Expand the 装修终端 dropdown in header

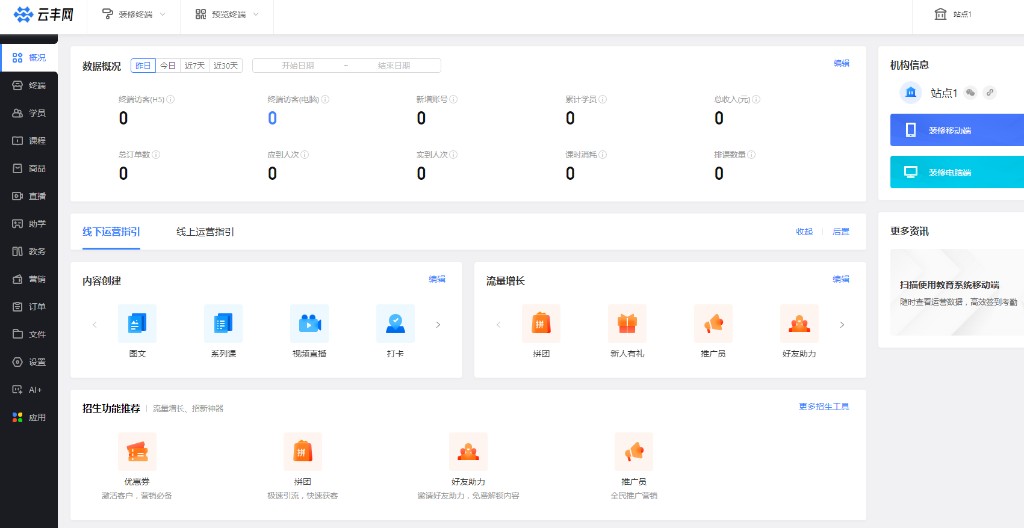(x=134, y=14)
